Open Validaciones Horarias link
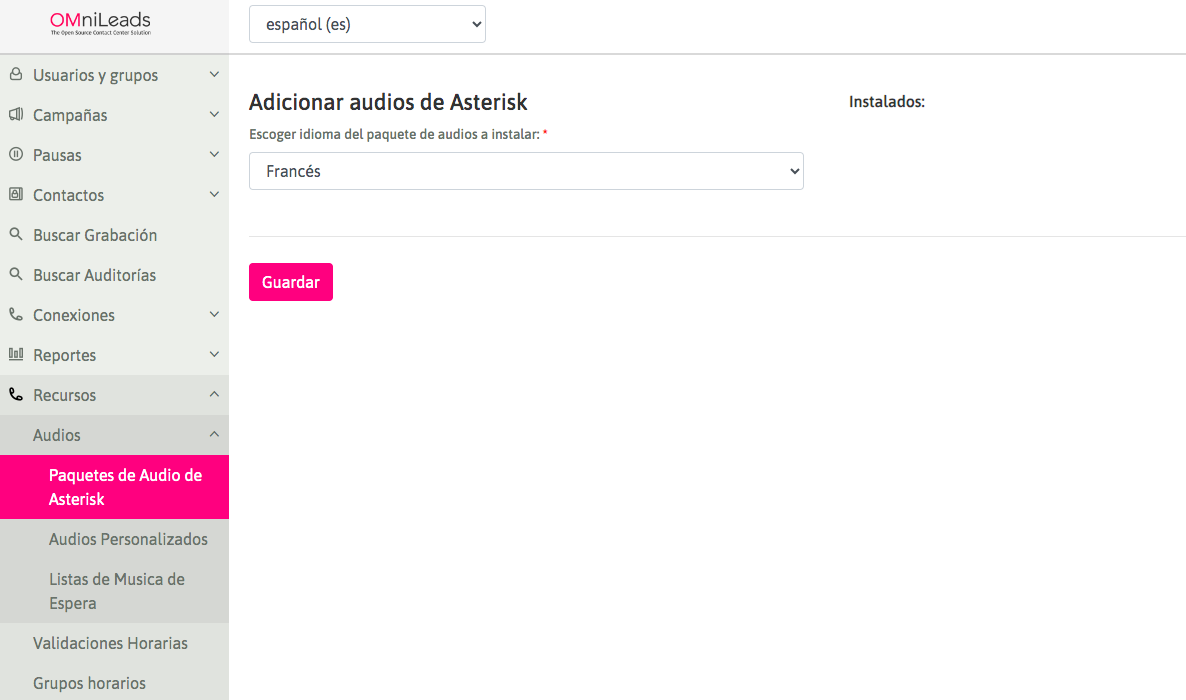1186x700 pixels. click(x=110, y=643)
